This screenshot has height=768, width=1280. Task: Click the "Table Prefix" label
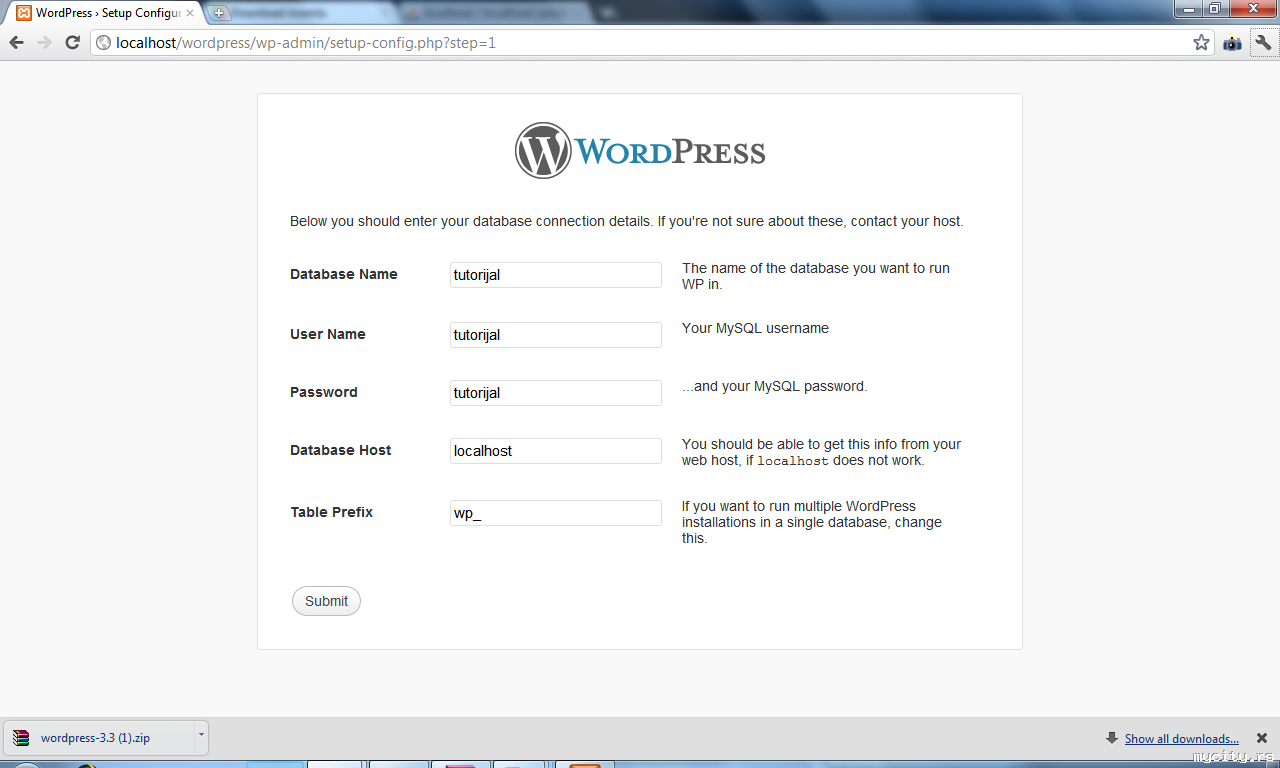pyautogui.click(x=332, y=512)
